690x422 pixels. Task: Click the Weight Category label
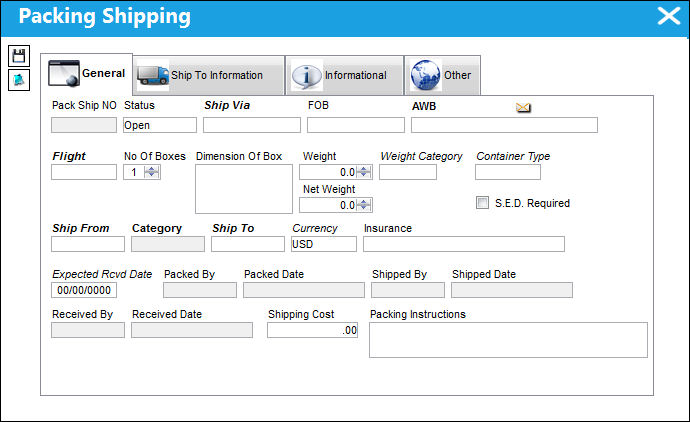pos(421,156)
